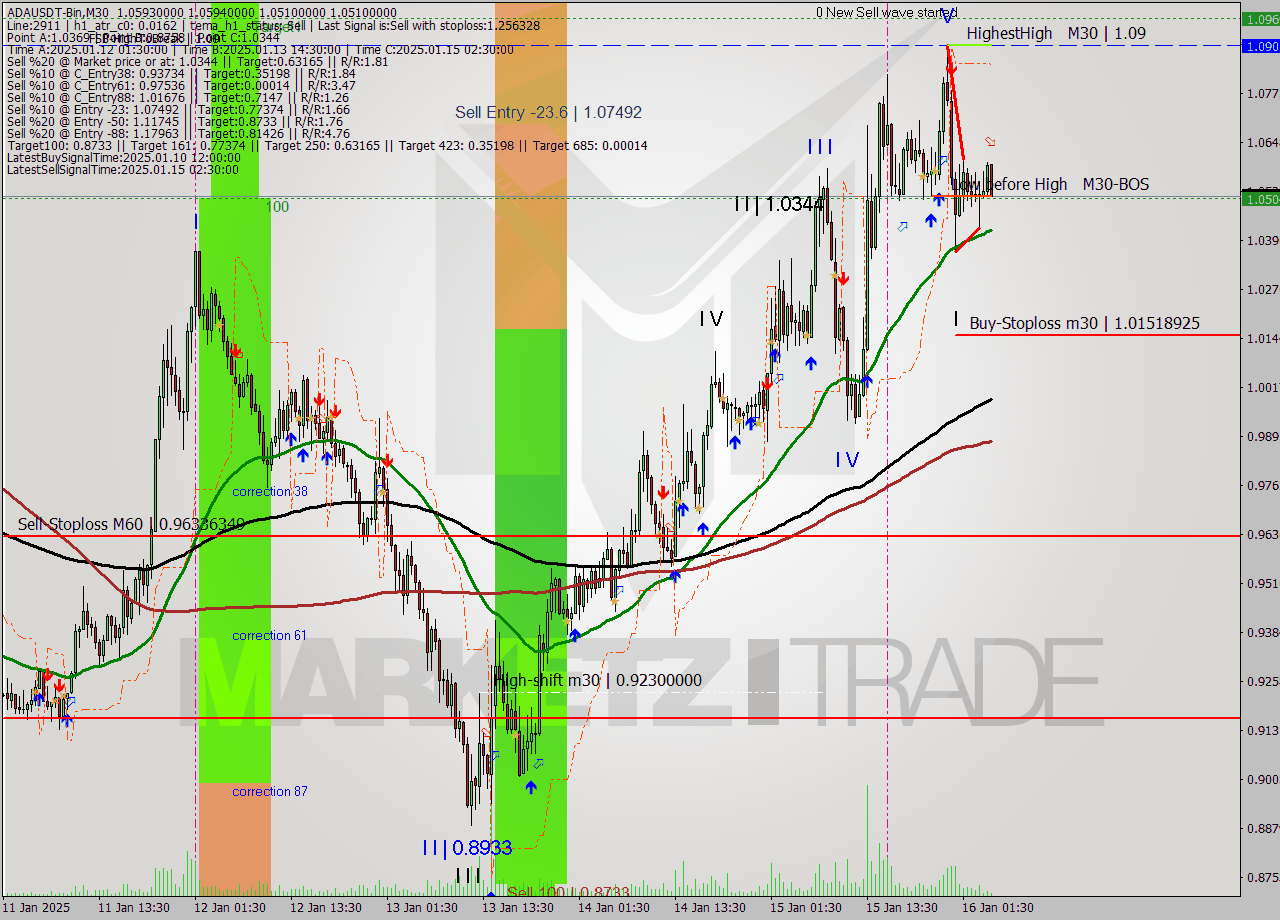The width and height of the screenshot is (1280, 920).
Task: Click the green 1.096 price tag on axis
Action: pos(1260,19)
